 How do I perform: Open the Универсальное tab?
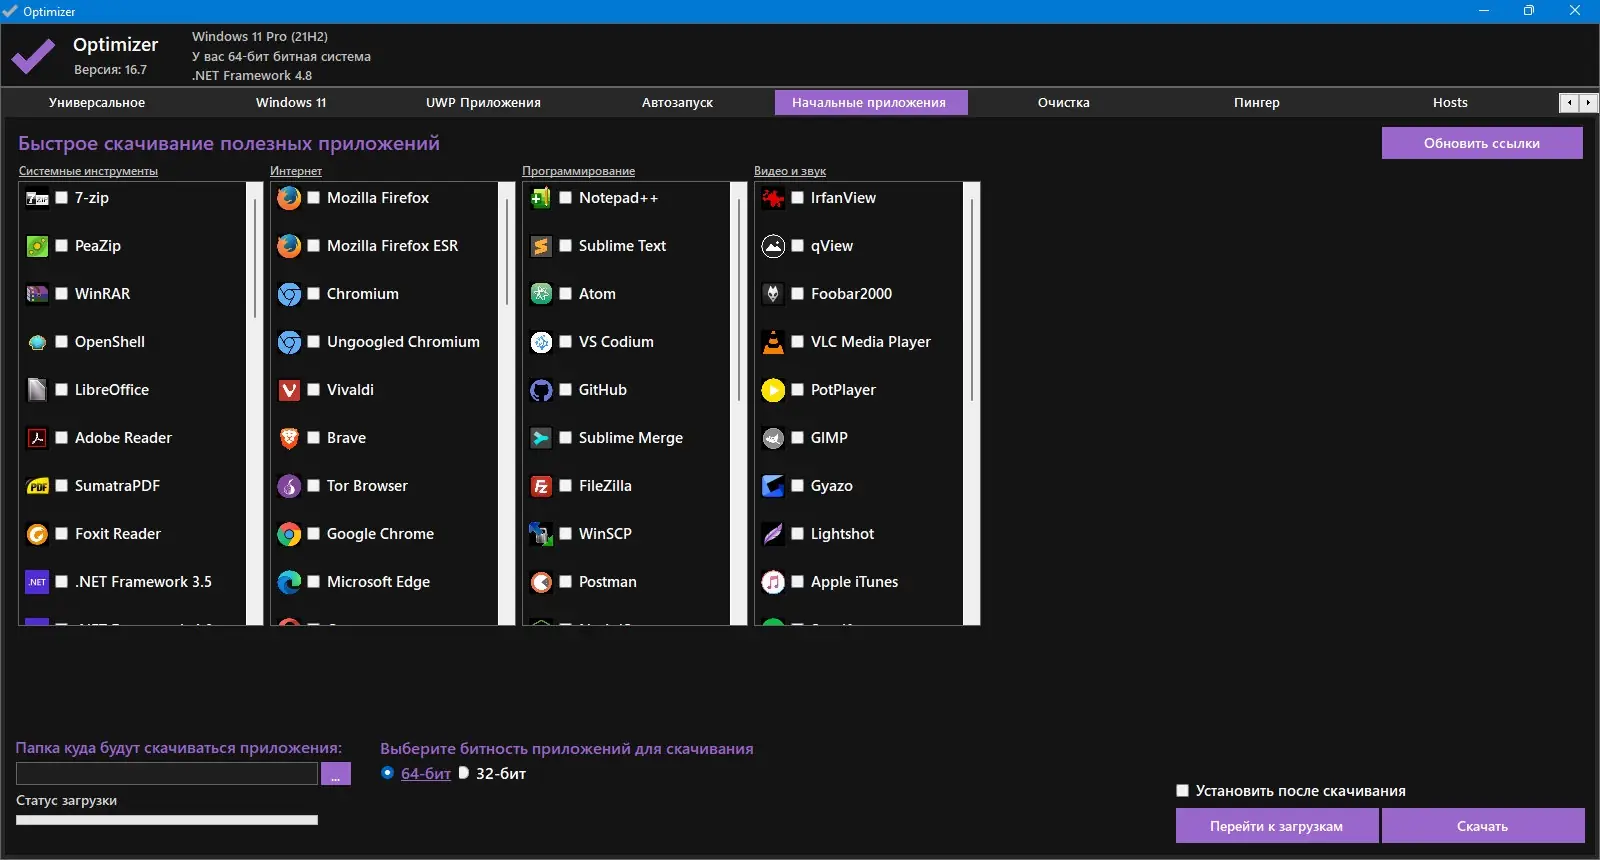click(97, 103)
